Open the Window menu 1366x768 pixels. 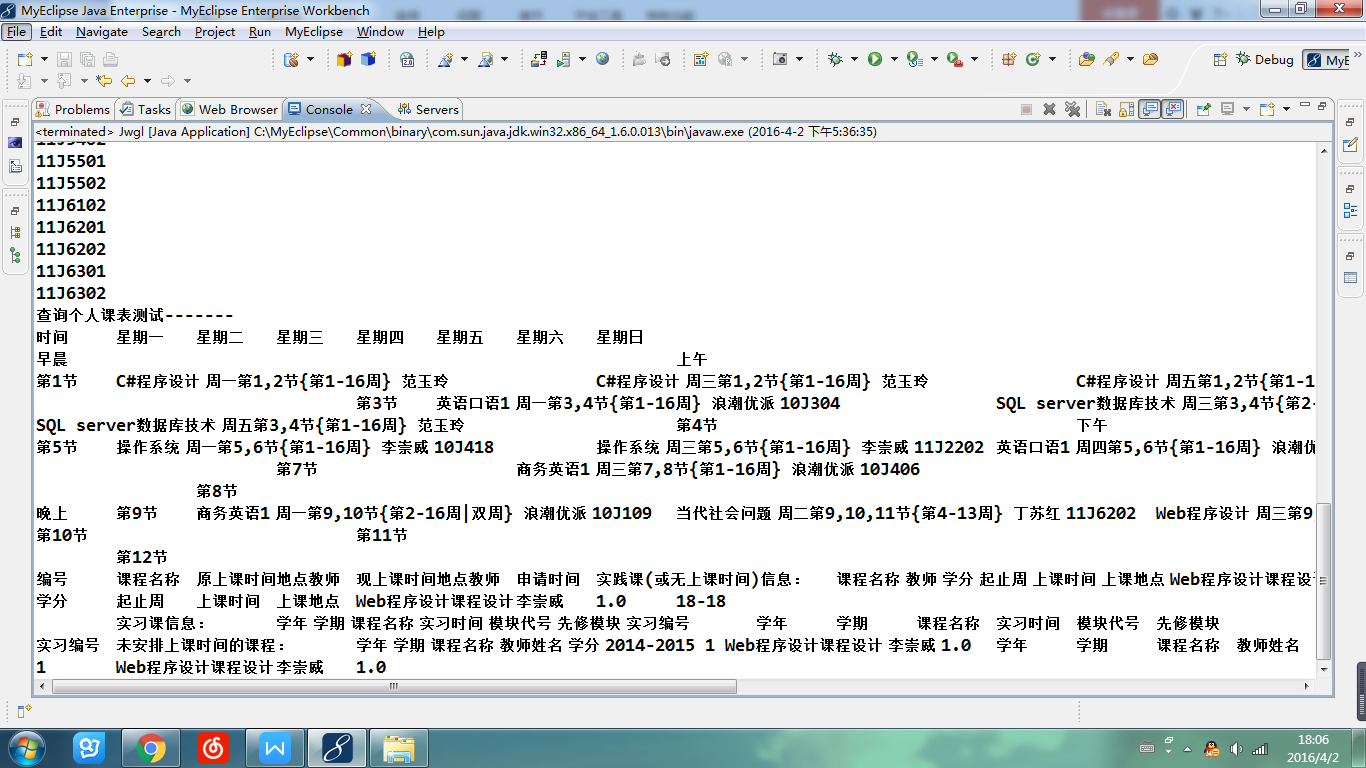tap(381, 32)
